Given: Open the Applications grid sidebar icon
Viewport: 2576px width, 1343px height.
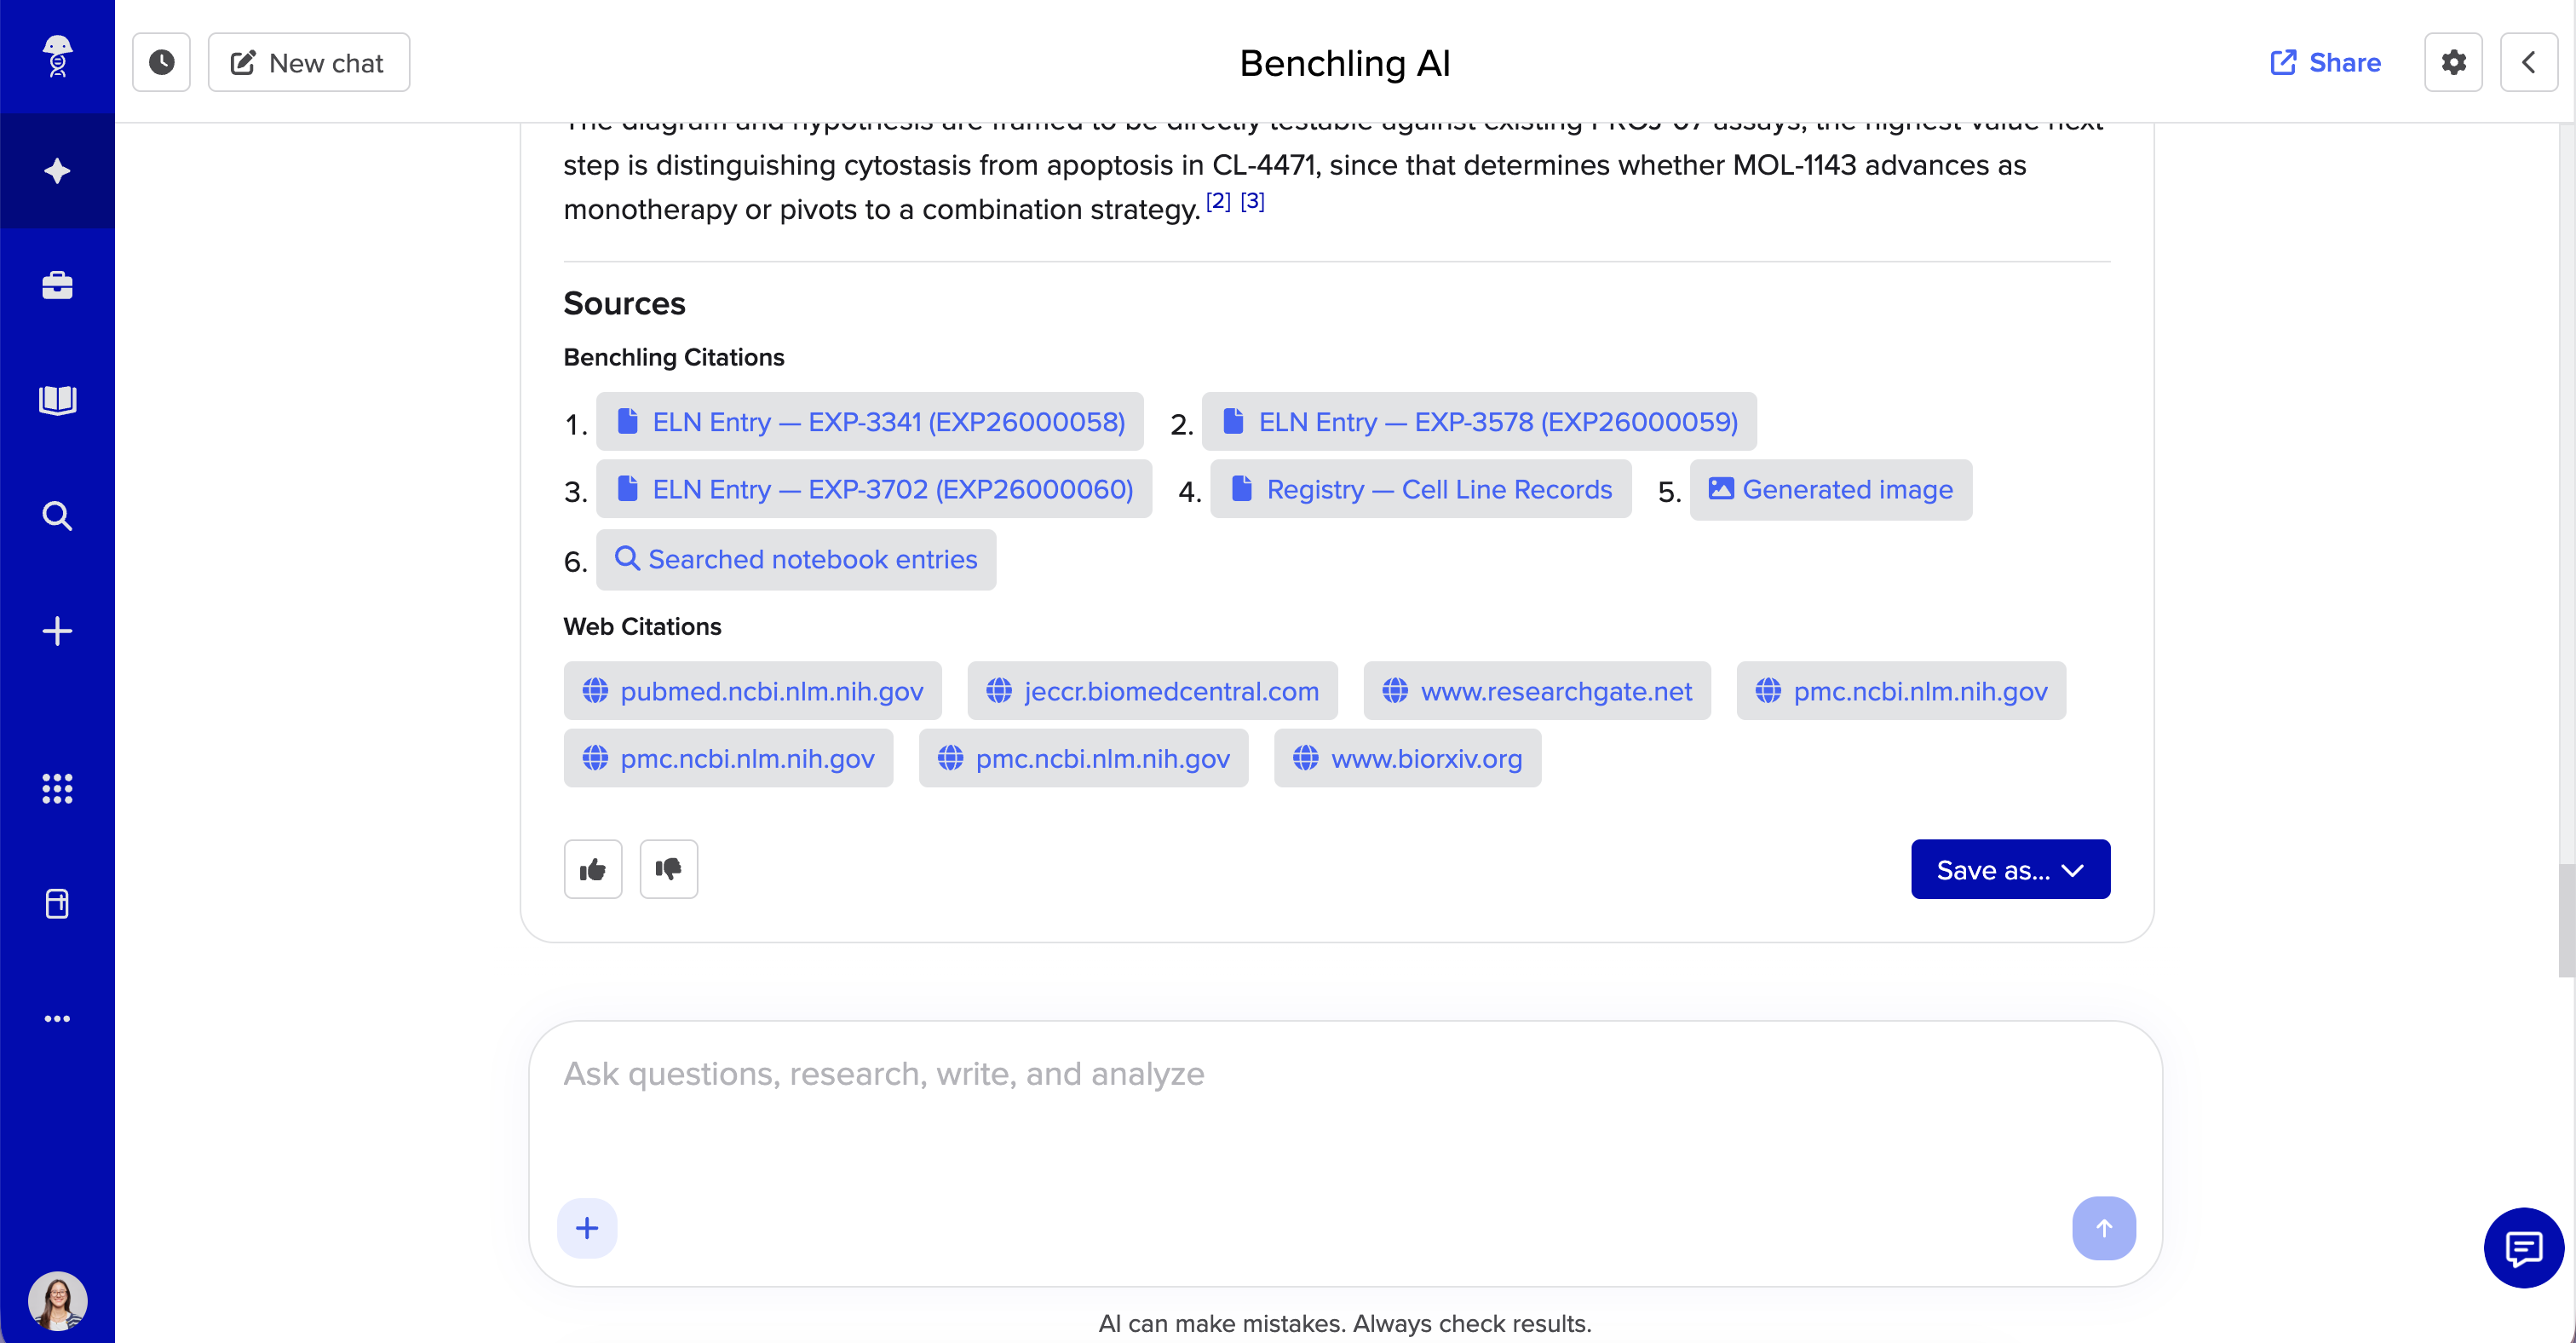Looking at the screenshot, I should click(57, 789).
